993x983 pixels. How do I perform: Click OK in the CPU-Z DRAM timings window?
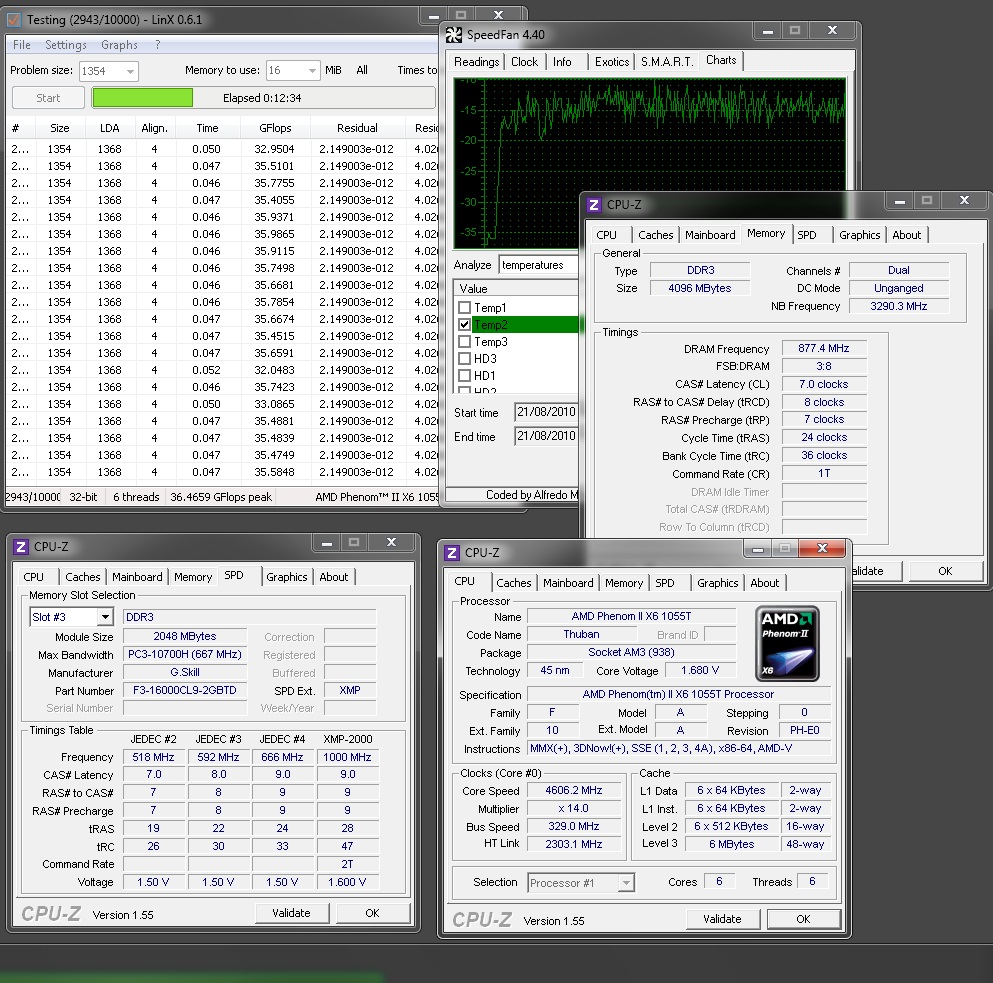(x=945, y=571)
